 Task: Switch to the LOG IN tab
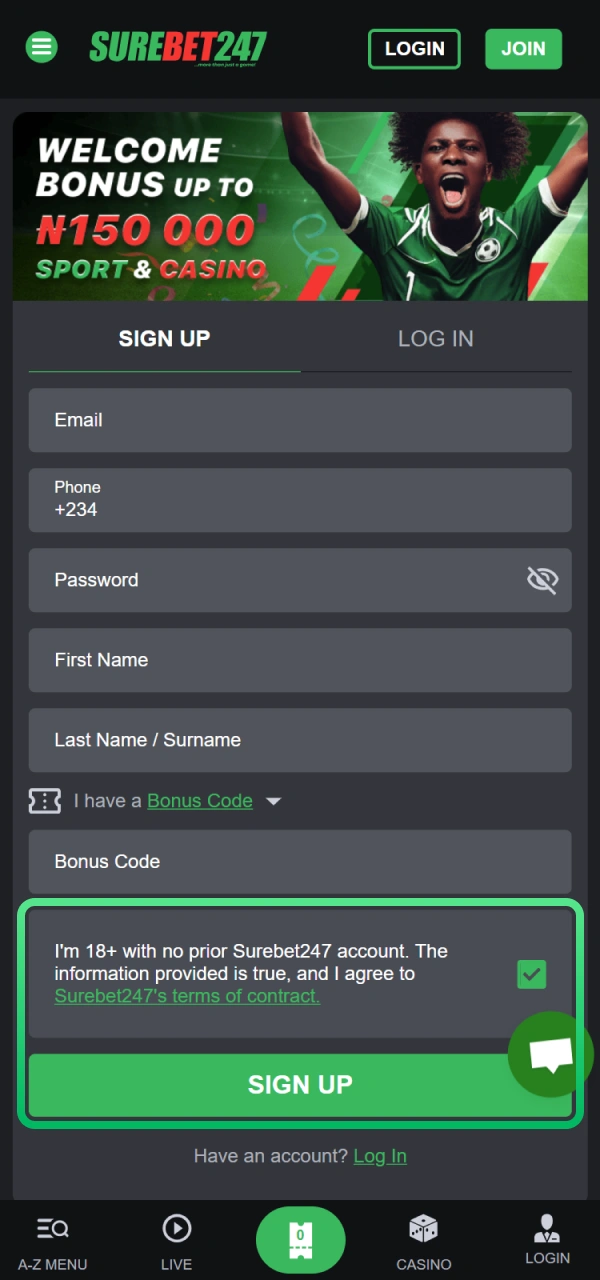click(x=435, y=338)
